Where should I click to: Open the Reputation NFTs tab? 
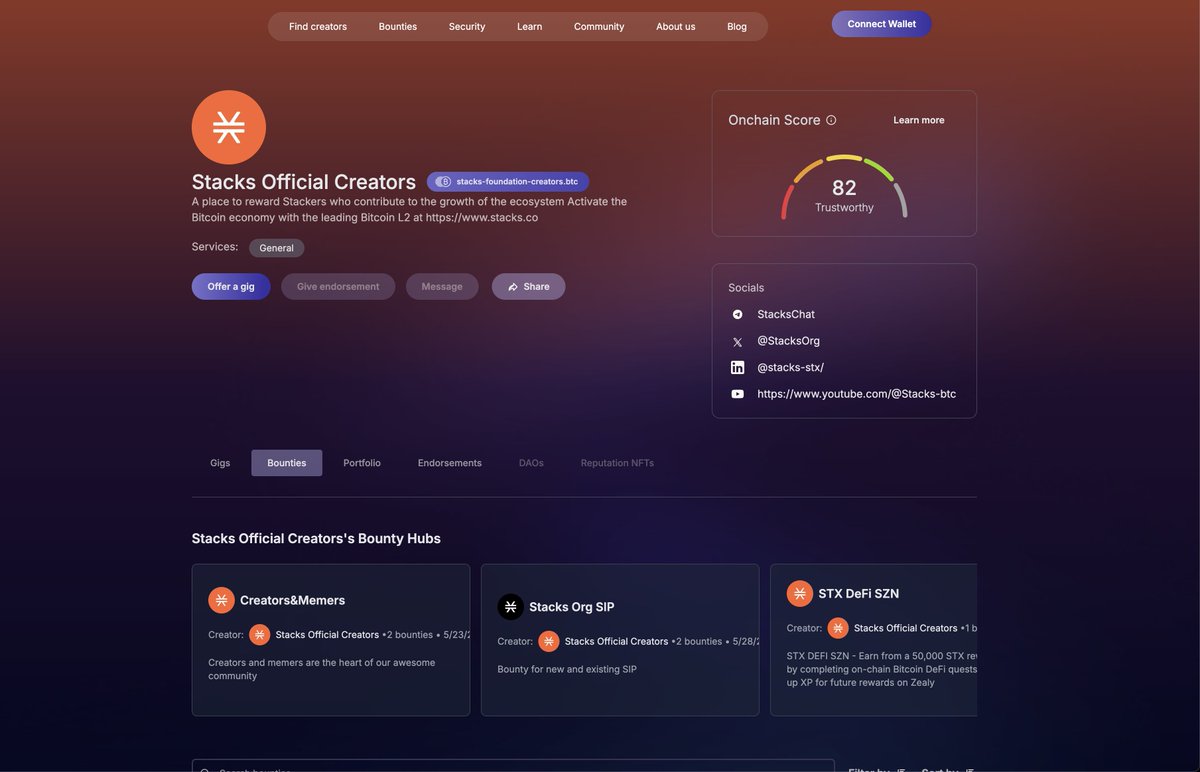coord(617,463)
